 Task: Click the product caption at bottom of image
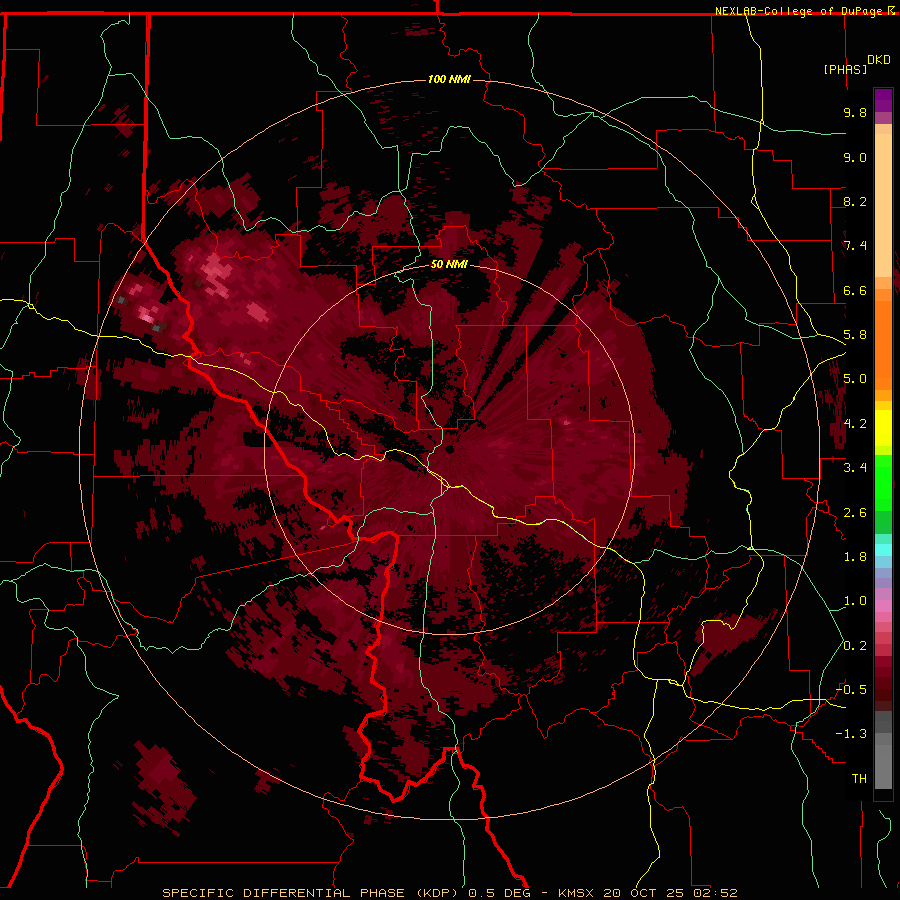449,893
